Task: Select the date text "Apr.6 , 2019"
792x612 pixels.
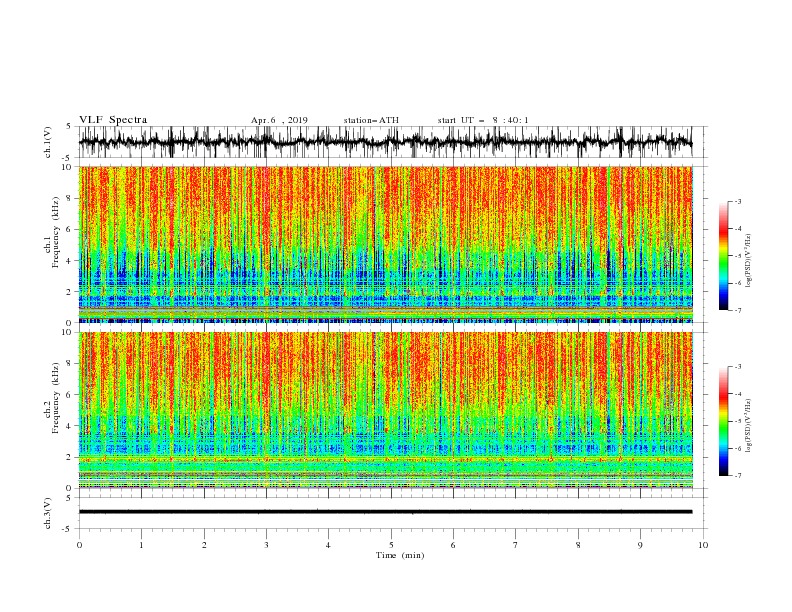Action: pyautogui.click(x=279, y=120)
